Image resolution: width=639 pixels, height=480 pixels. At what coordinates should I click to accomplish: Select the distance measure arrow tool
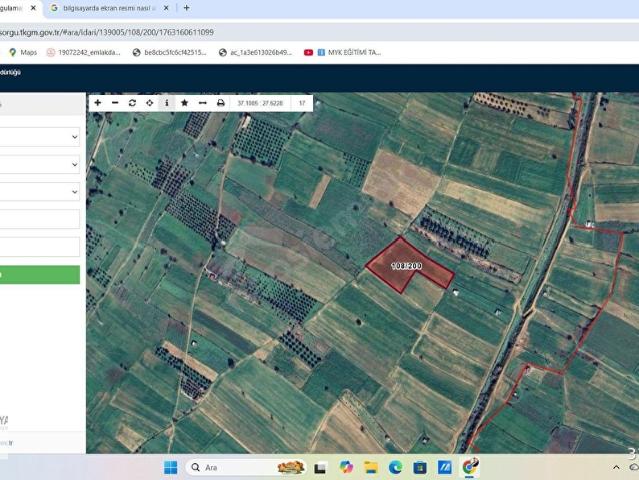[202, 103]
